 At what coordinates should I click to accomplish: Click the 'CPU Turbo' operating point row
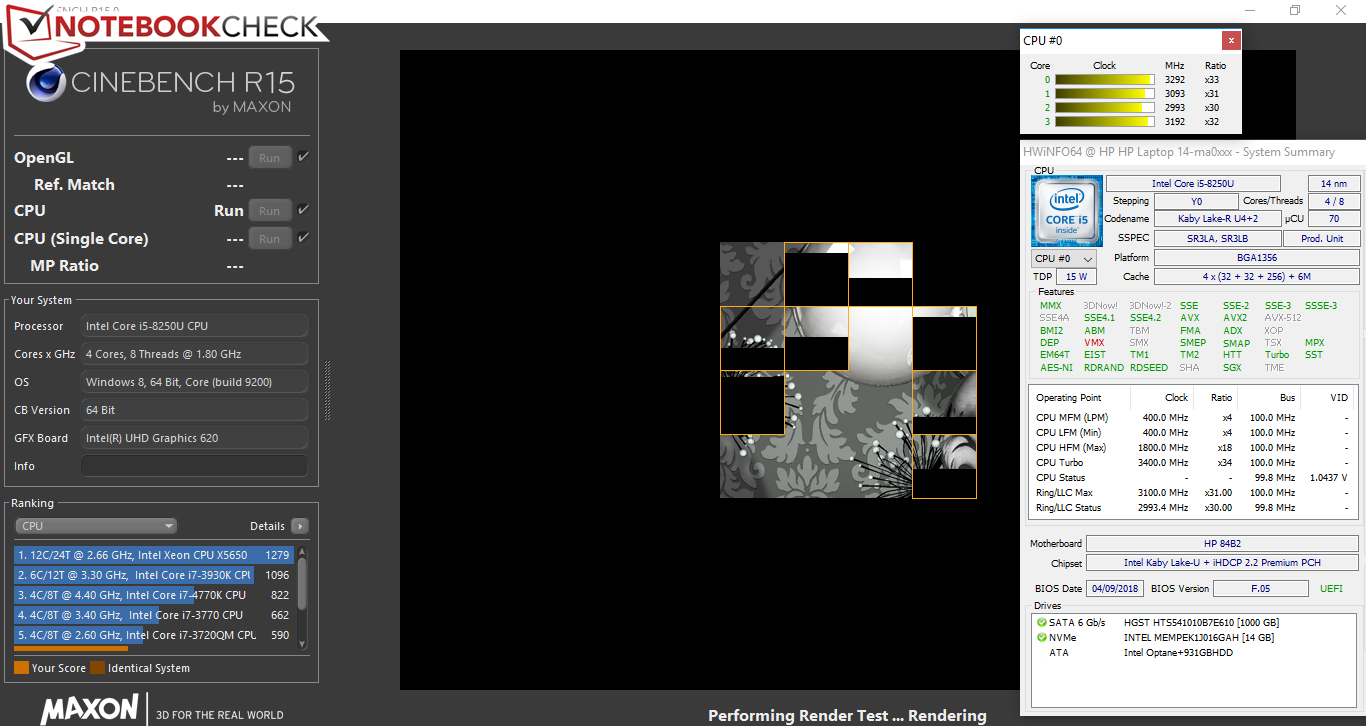(1193, 463)
